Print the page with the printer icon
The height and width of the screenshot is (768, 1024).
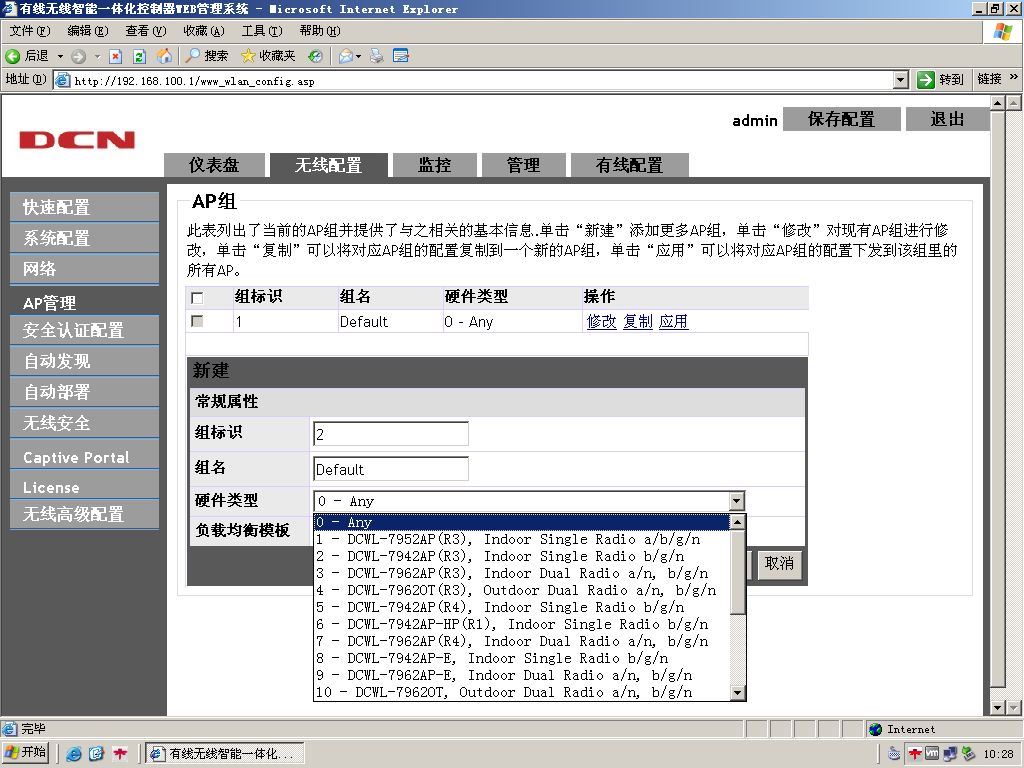[x=377, y=56]
